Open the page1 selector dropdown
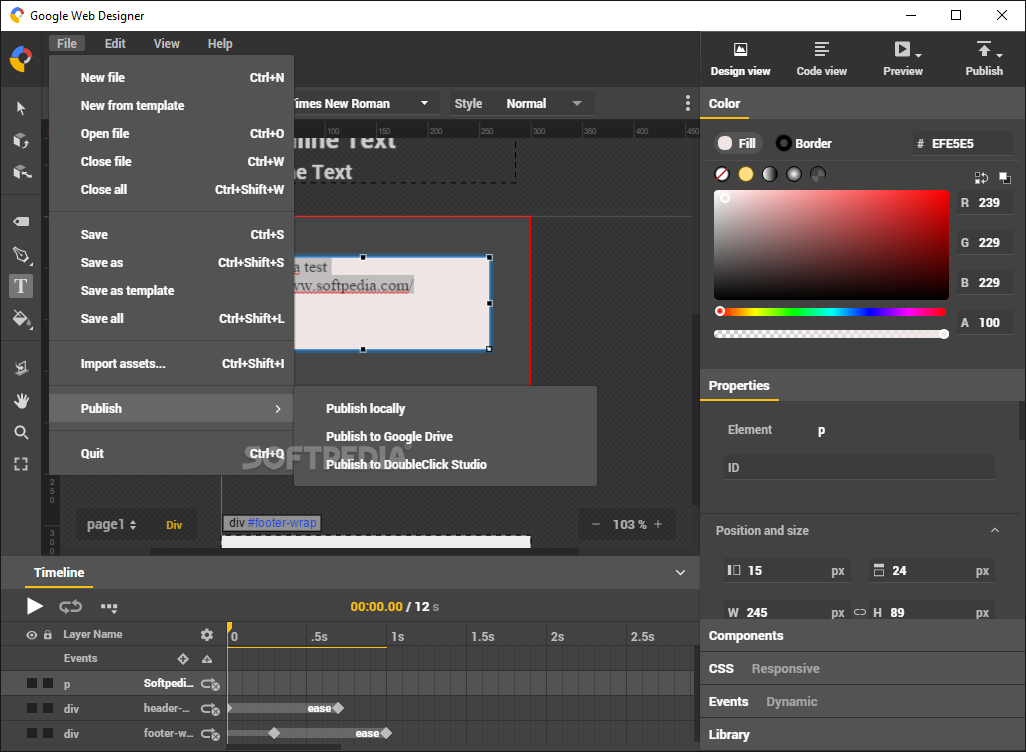Screen dimensions: 1026x752 tap(111, 524)
